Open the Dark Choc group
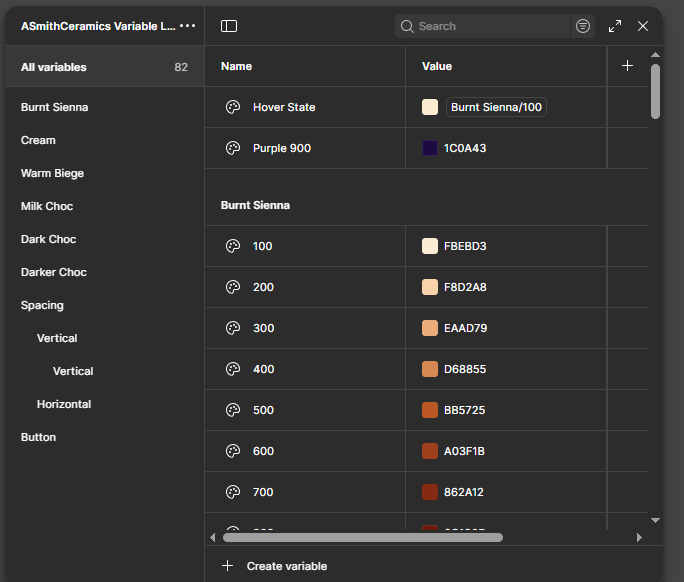The image size is (684, 582). click(x=48, y=239)
